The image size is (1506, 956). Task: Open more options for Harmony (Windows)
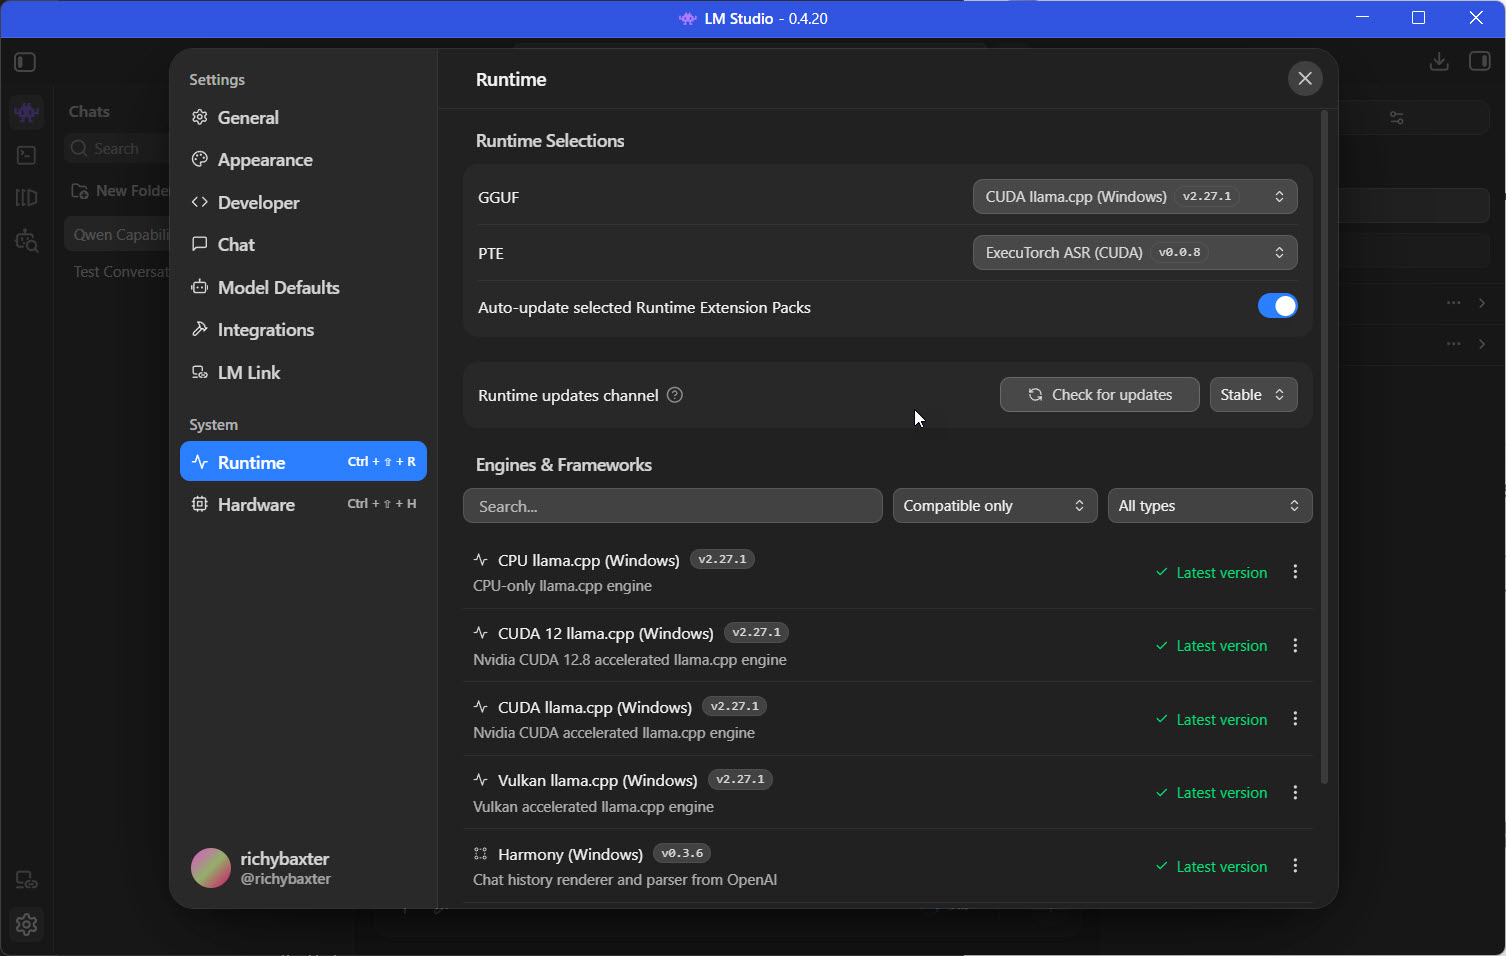[x=1295, y=866]
